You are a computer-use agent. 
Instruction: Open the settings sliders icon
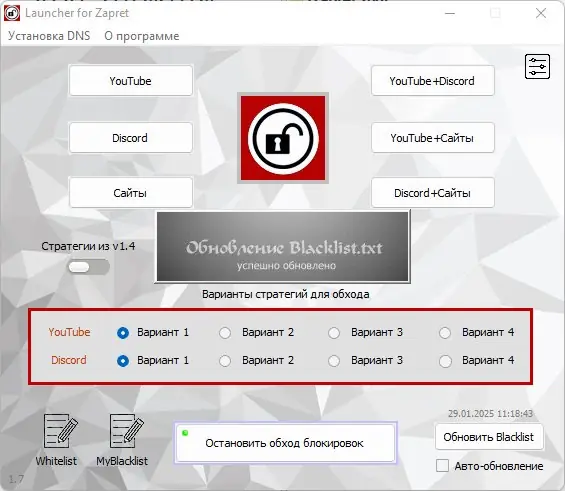(537, 66)
